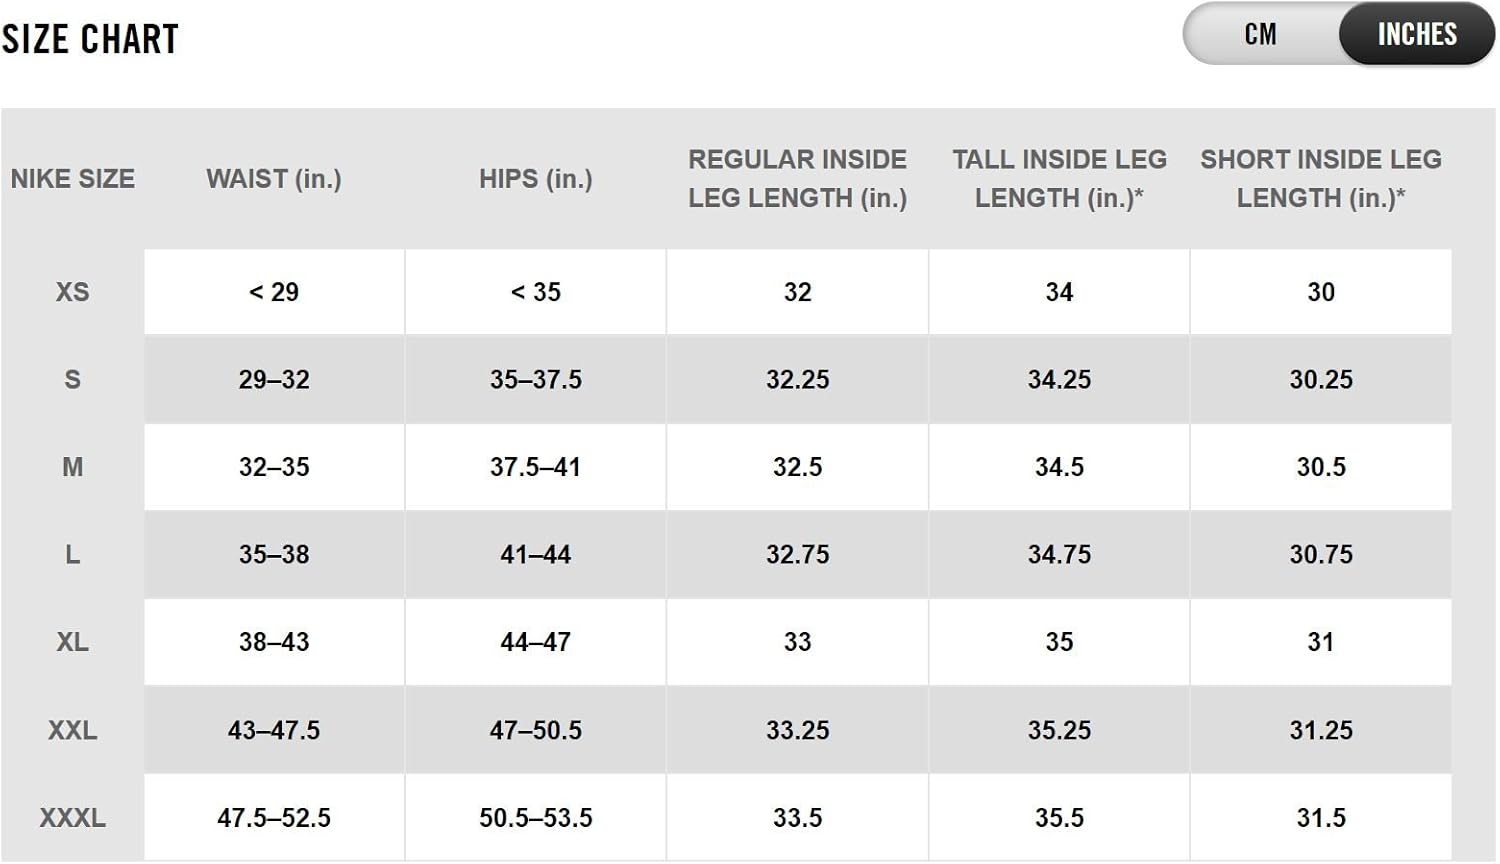Image resolution: width=1500 pixels, height=864 pixels.
Task: Click the Regular Inside Leg Length header
Action: coord(797,179)
